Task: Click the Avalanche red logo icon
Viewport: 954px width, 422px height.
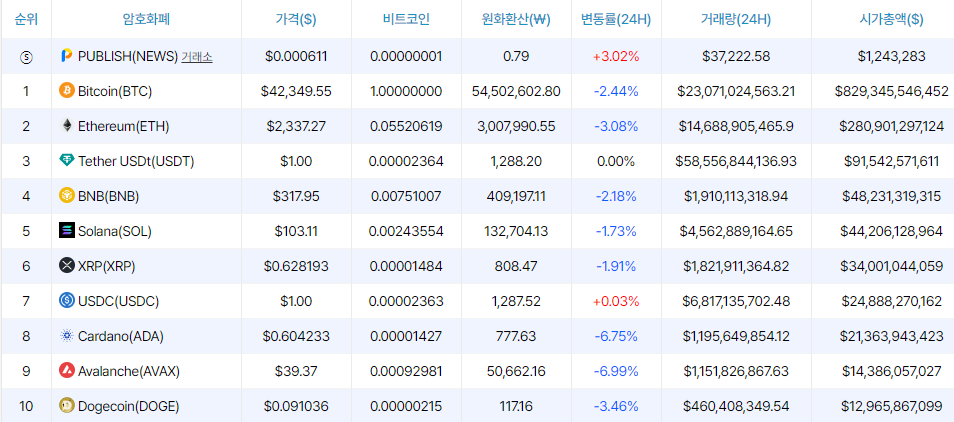Action: [67, 370]
